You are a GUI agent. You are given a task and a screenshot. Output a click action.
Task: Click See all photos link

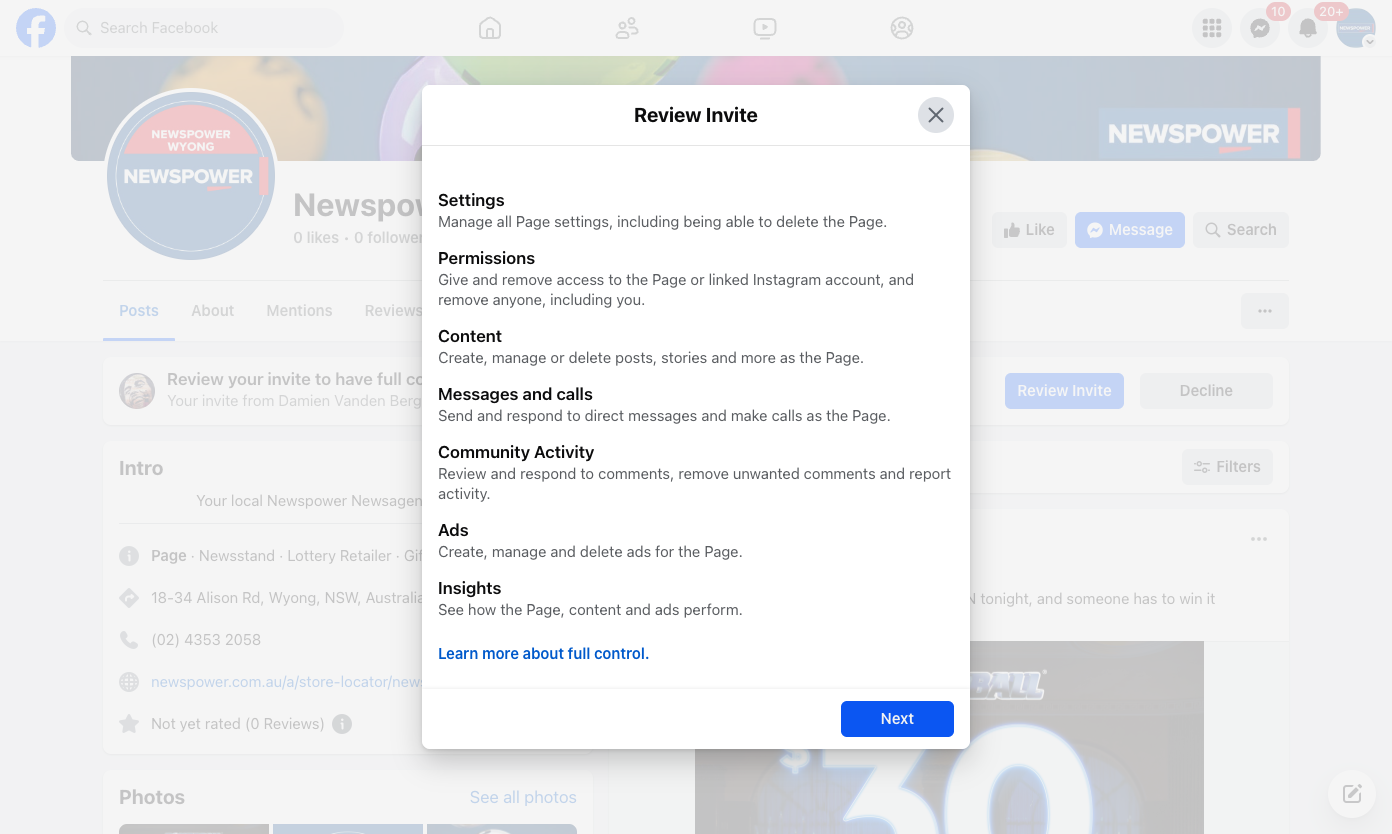point(523,797)
